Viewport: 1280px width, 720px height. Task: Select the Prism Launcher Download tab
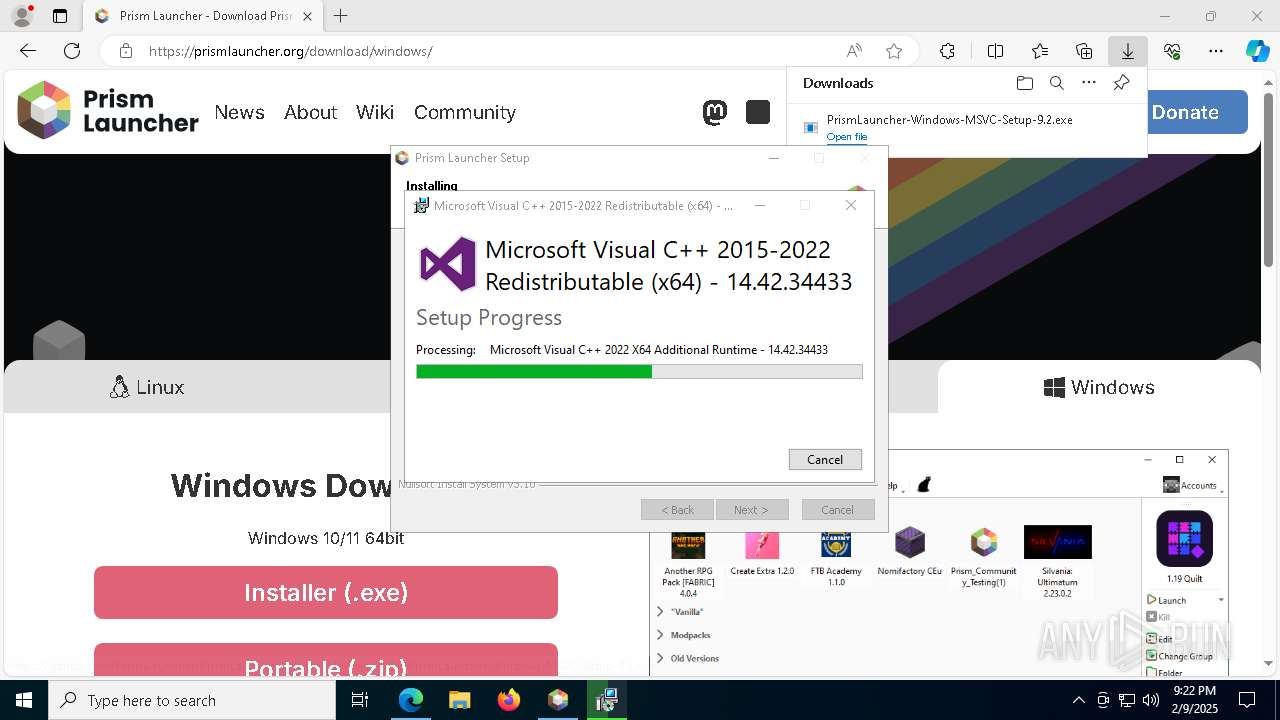point(202,16)
